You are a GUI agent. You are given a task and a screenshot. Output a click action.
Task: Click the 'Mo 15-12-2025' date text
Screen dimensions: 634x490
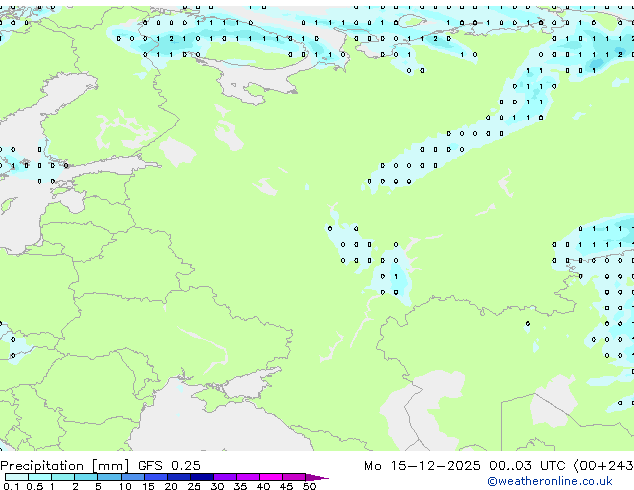pos(422,465)
